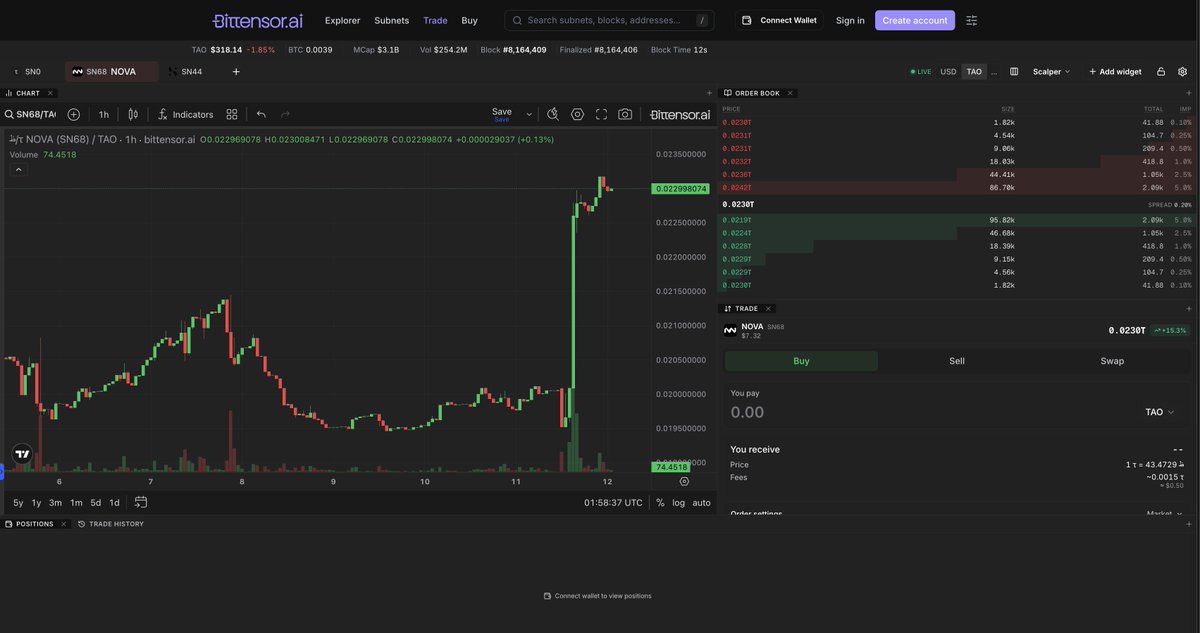Open the 1h interval dropdown

pos(104,114)
